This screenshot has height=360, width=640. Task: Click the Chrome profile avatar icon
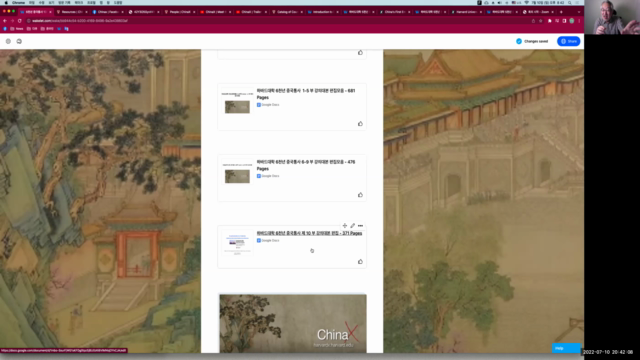pos(572,21)
